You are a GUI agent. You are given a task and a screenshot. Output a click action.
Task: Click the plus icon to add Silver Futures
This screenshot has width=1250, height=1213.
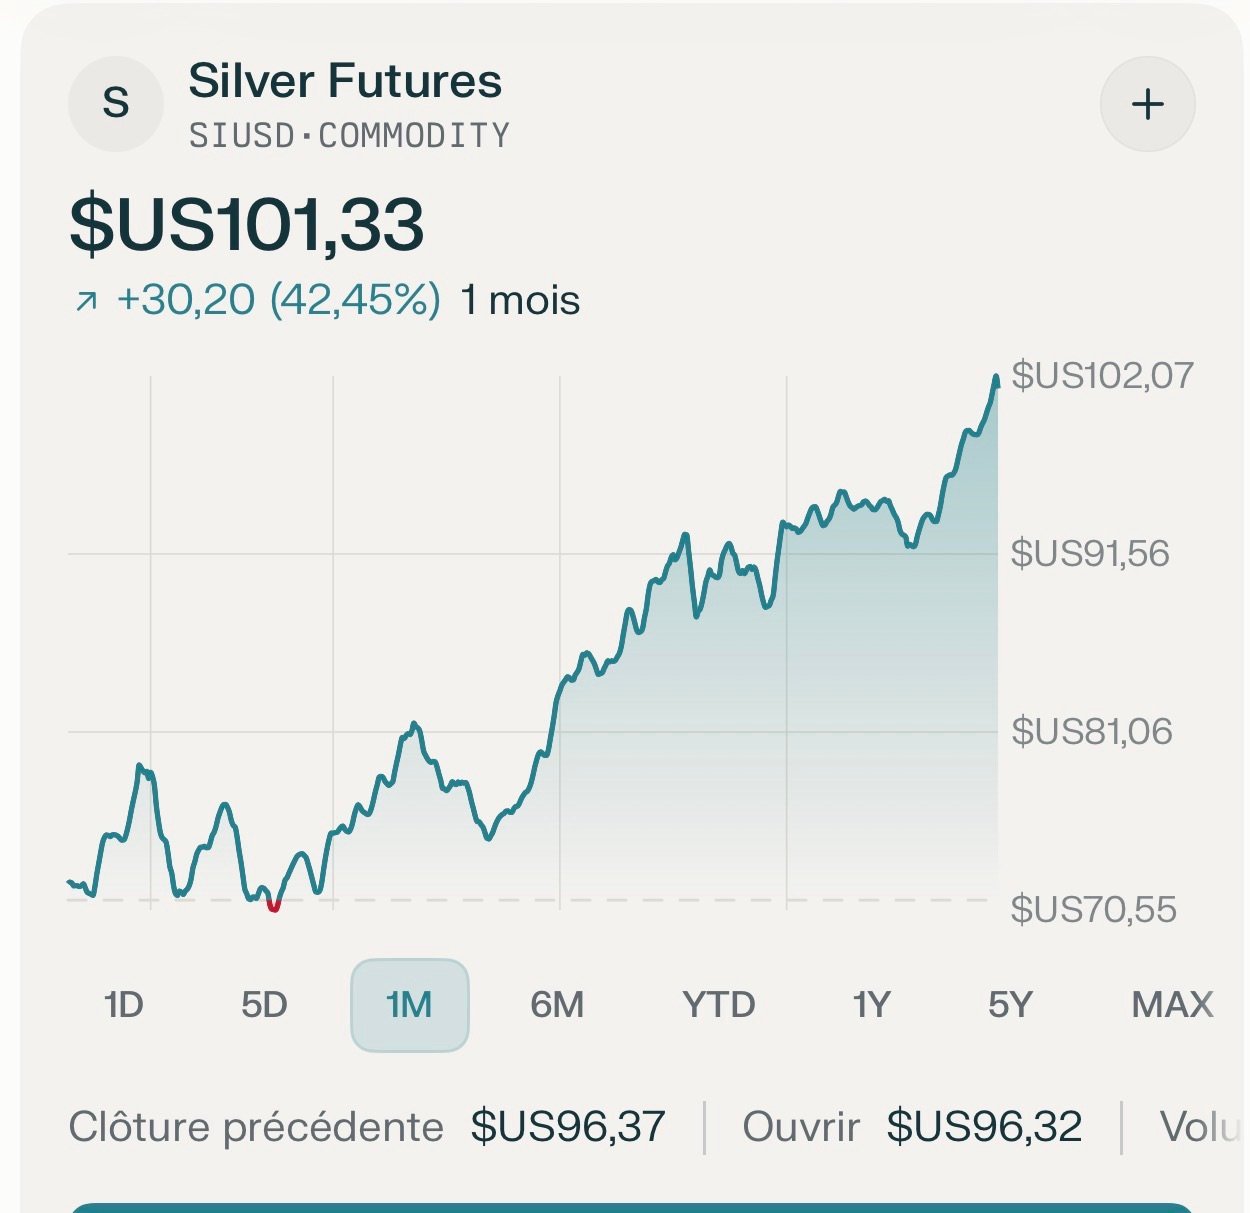click(x=1147, y=104)
